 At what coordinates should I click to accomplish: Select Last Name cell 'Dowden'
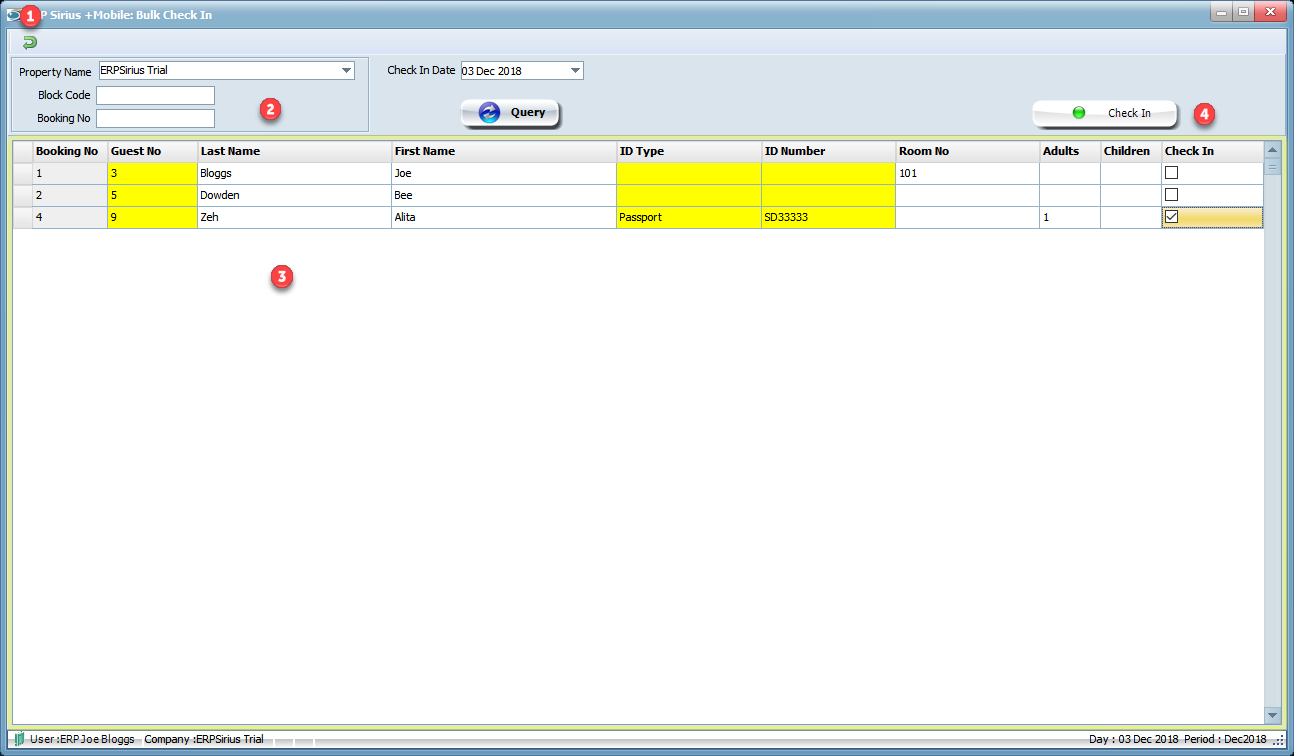click(x=294, y=195)
